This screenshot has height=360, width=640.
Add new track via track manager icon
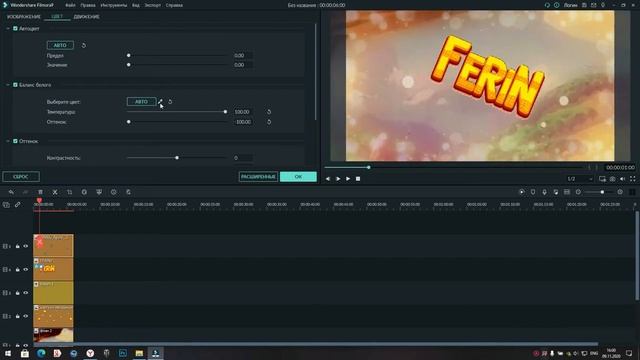pyautogui.click(x=6, y=205)
